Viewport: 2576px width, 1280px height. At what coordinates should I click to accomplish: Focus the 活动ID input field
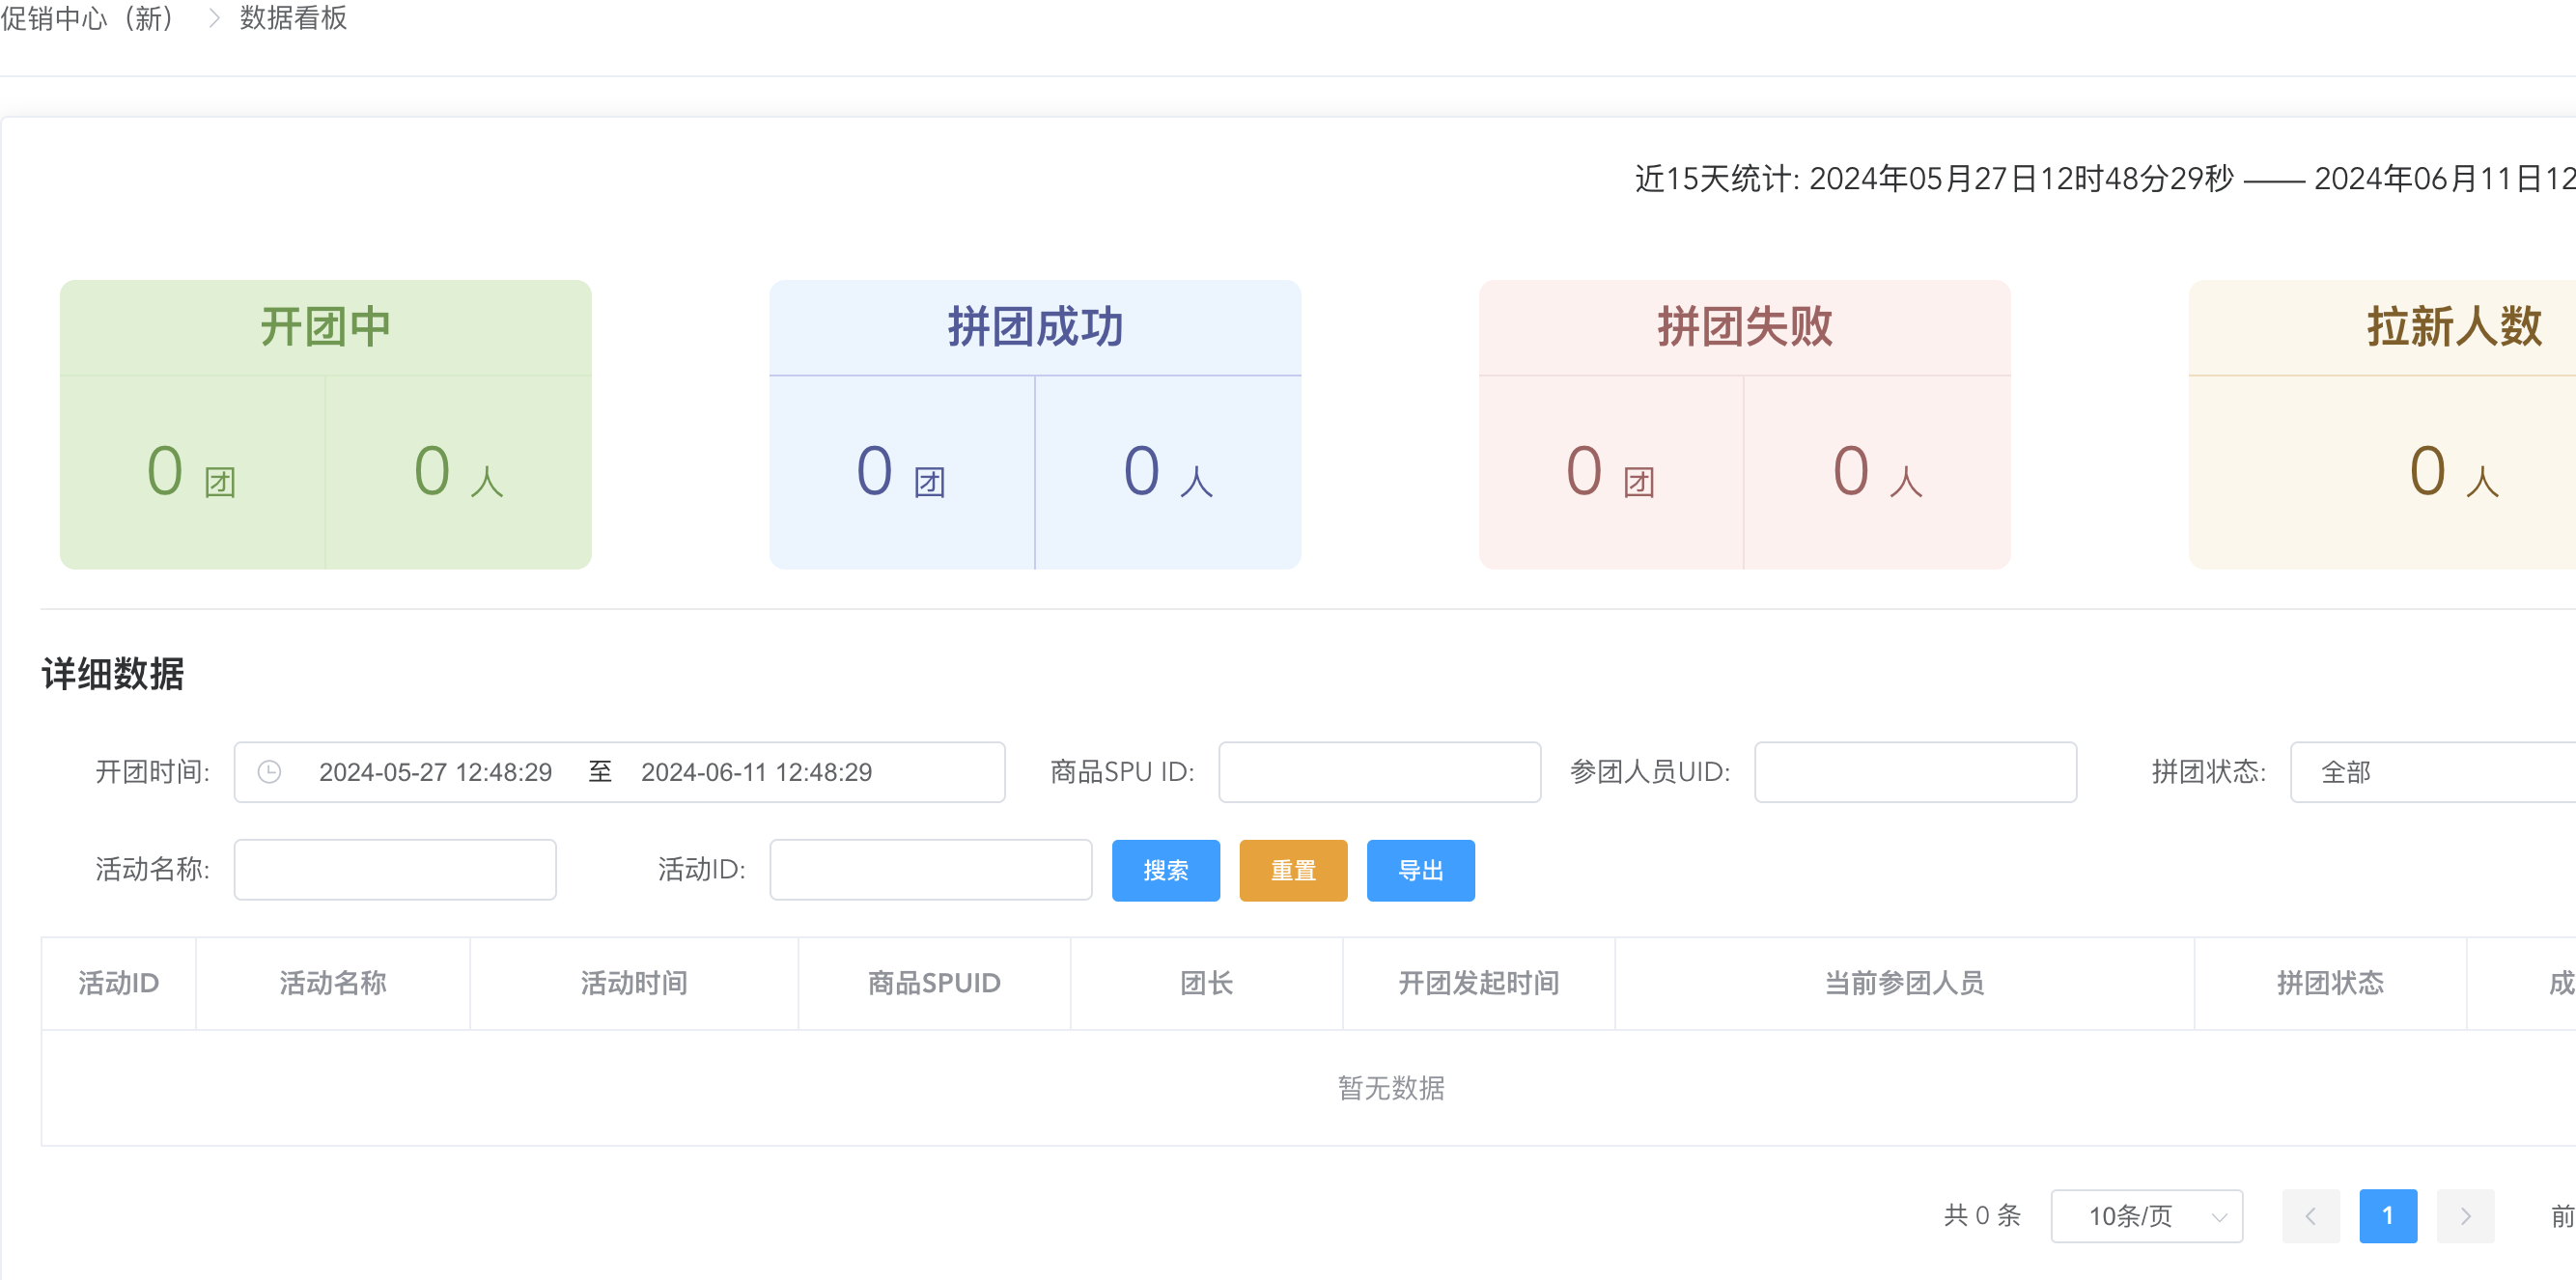931,870
